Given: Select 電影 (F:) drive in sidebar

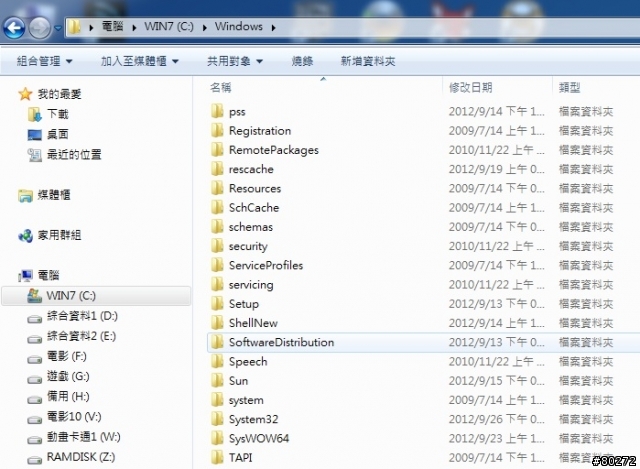Looking at the screenshot, I should coord(57,356).
